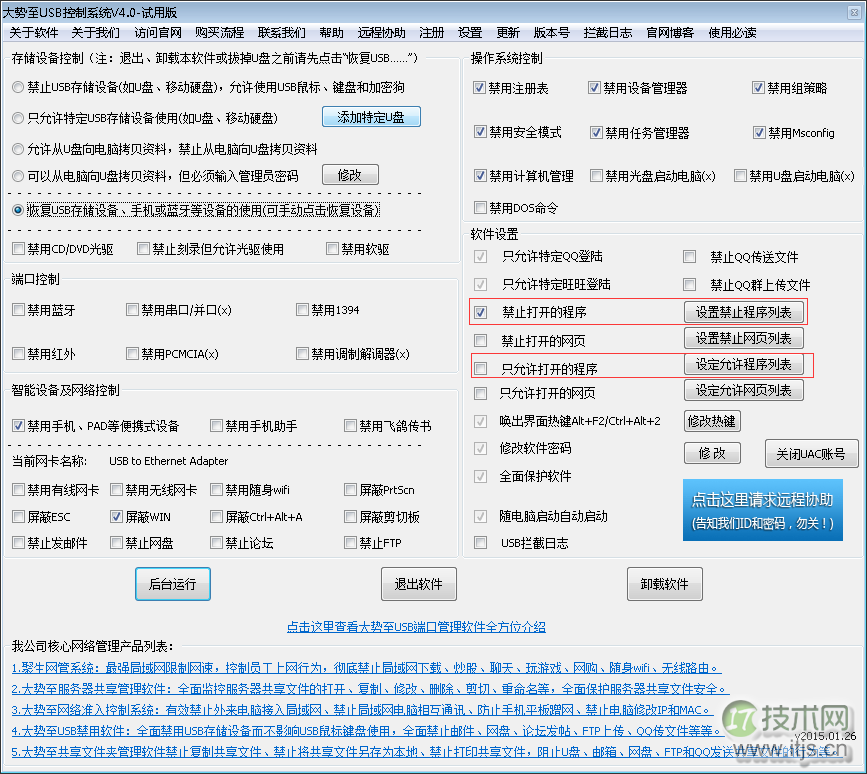
Task: Click the 注册 registration icon
Action: tap(431, 32)
